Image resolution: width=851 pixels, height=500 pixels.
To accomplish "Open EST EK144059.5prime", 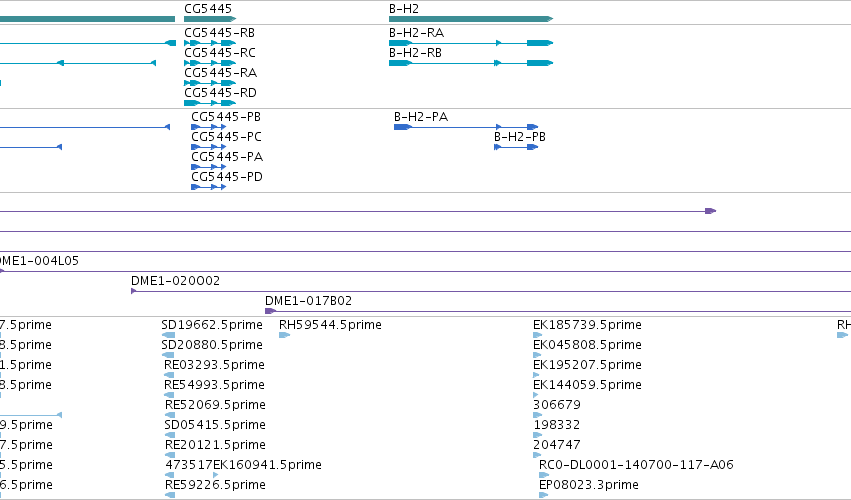I will 587,385.
